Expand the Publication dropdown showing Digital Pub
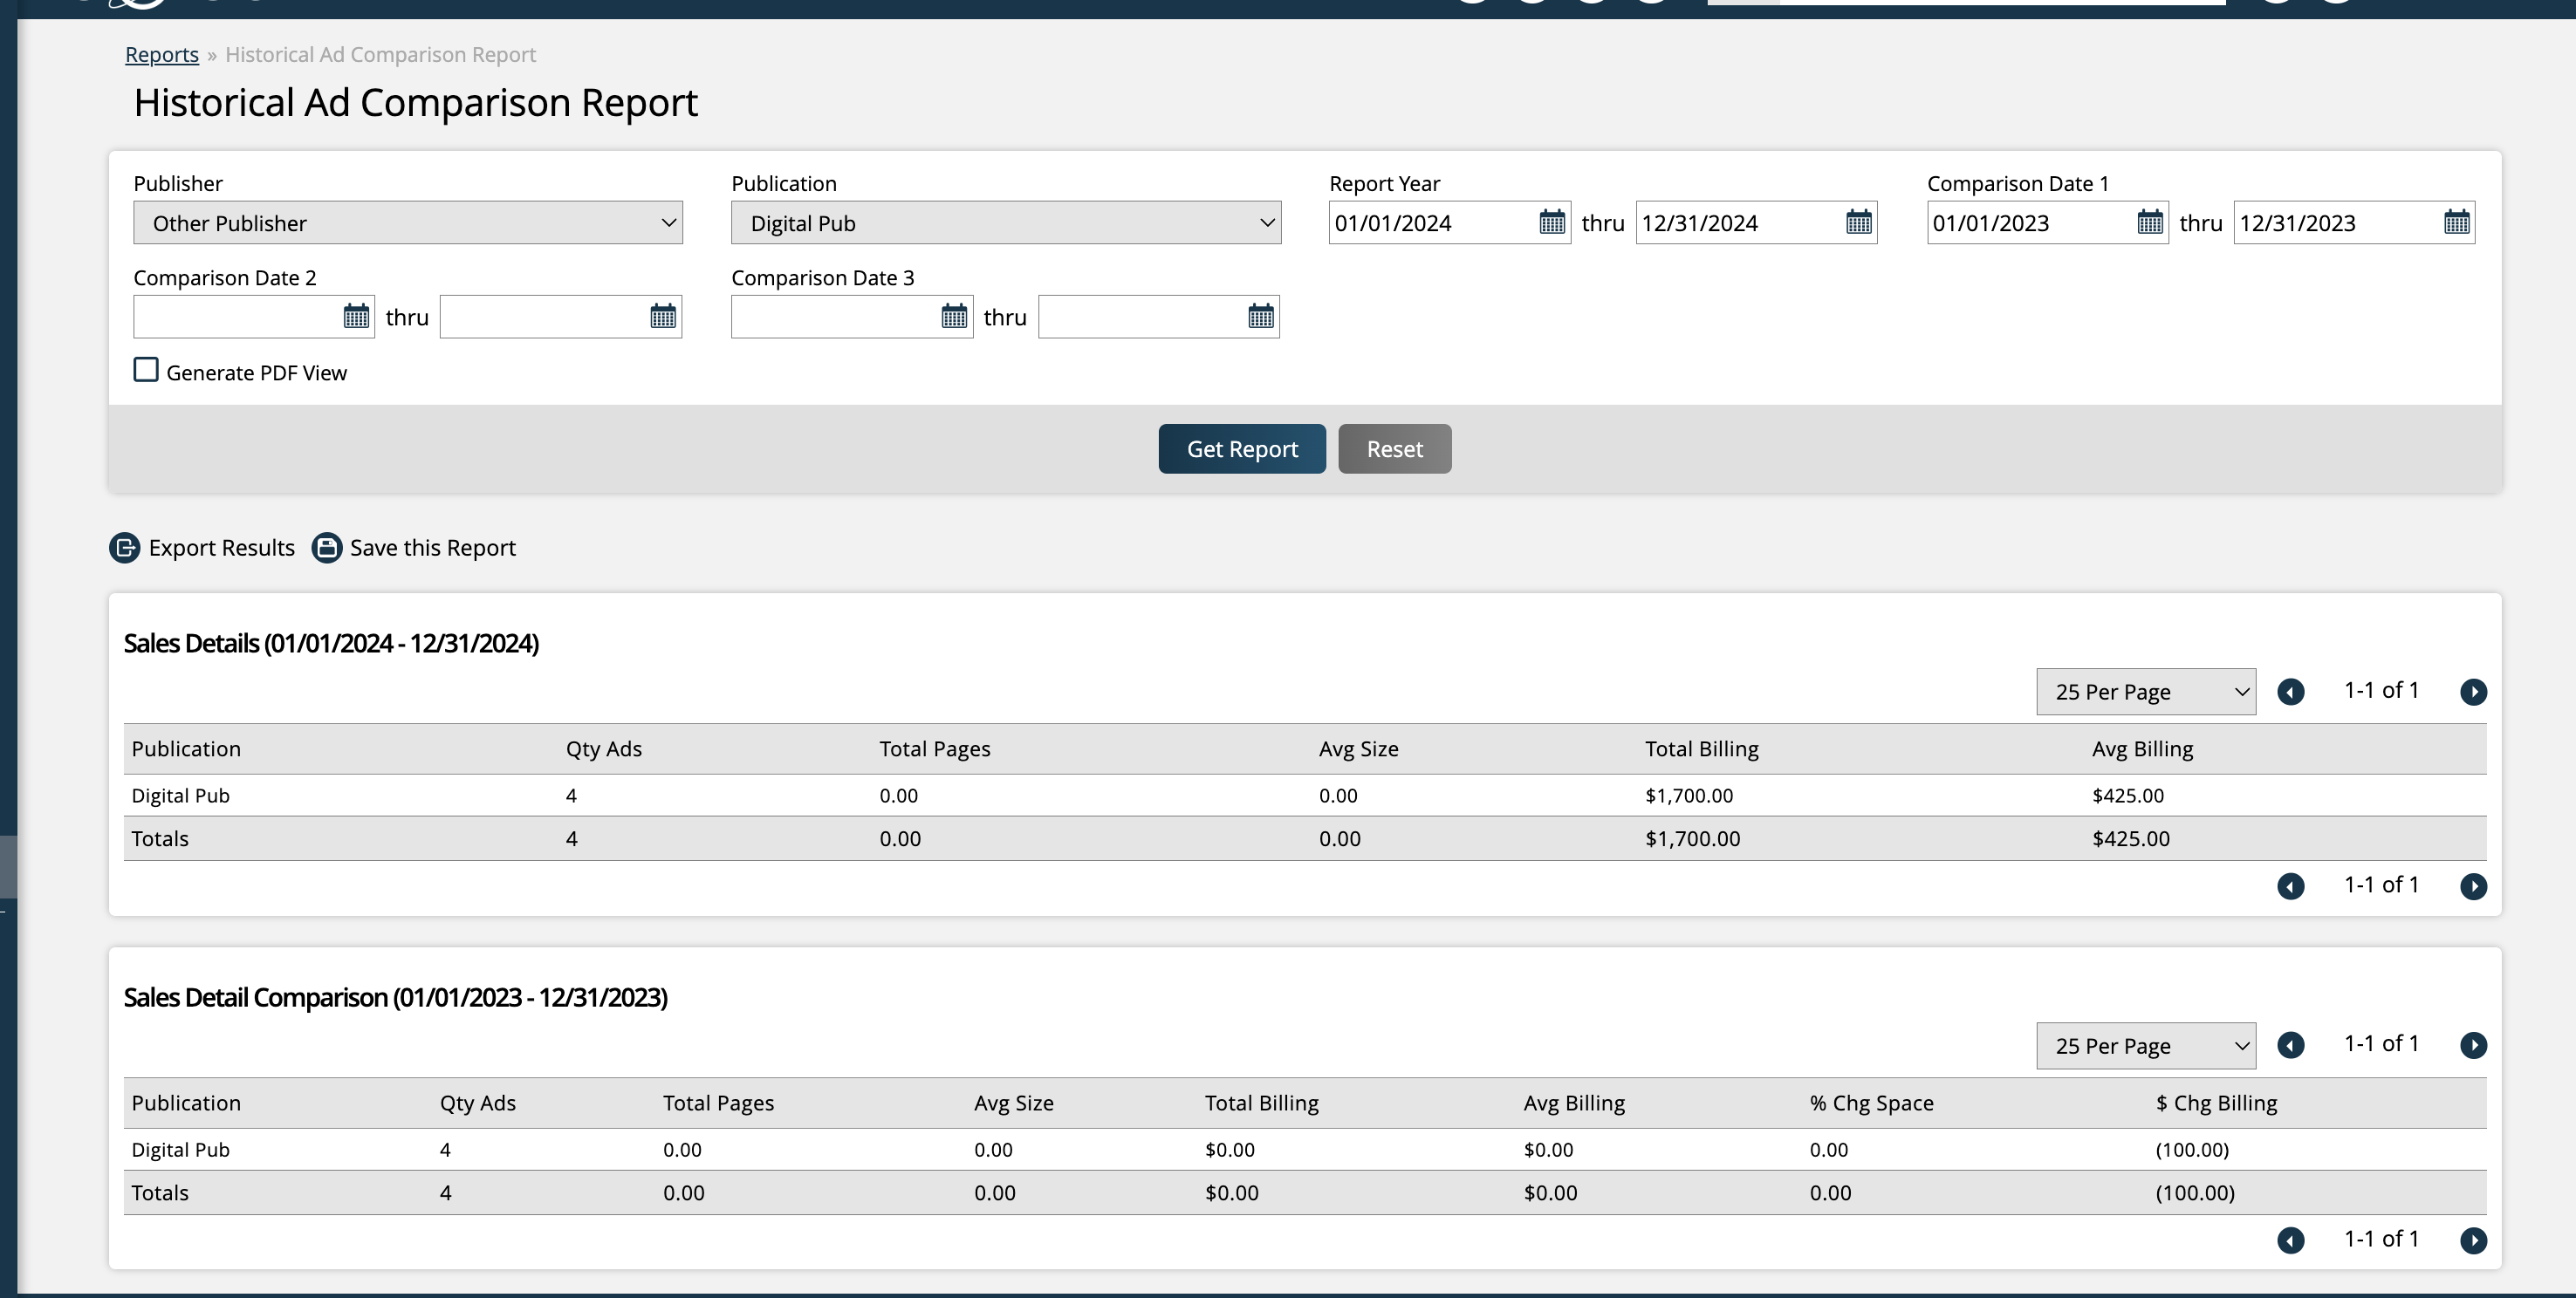The width and height of the screenshot is (2576, 1298). (x=1005, y=223)
